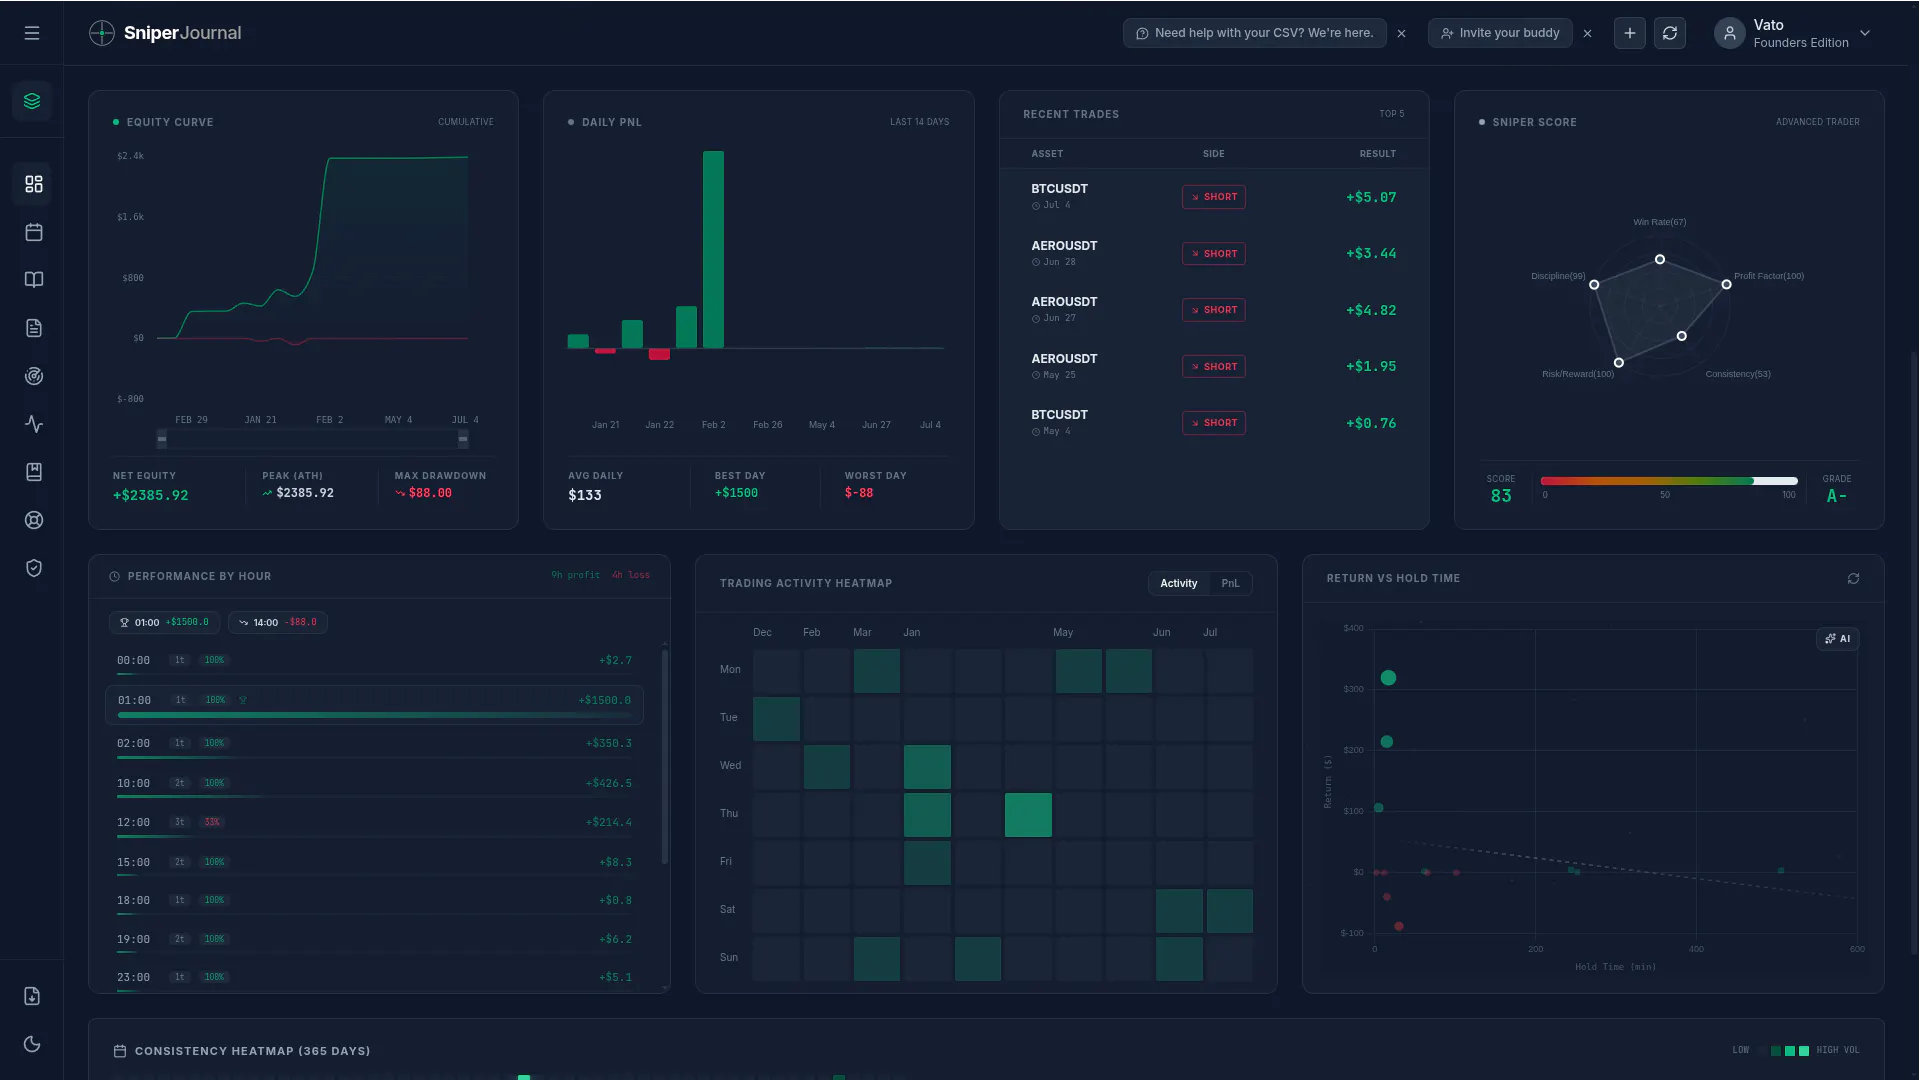Image resolution: width=1920 pixels, height=1080 pixels.
Task: Select the AEROUSDT Jun 28 trade row
Action: 1214,254
